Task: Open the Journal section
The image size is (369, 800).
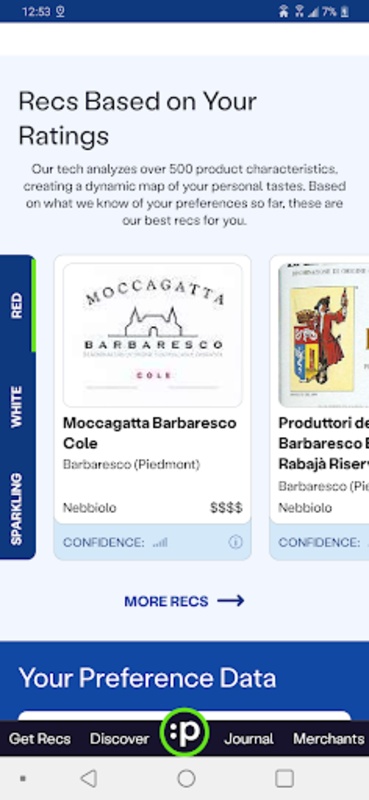Action: coord(249,738)
